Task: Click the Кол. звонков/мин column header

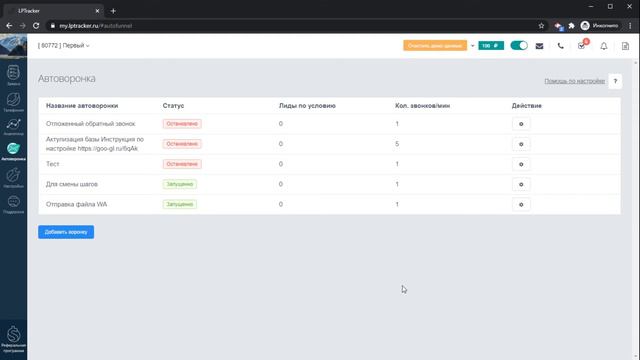Action: click(x=422, y=106)
